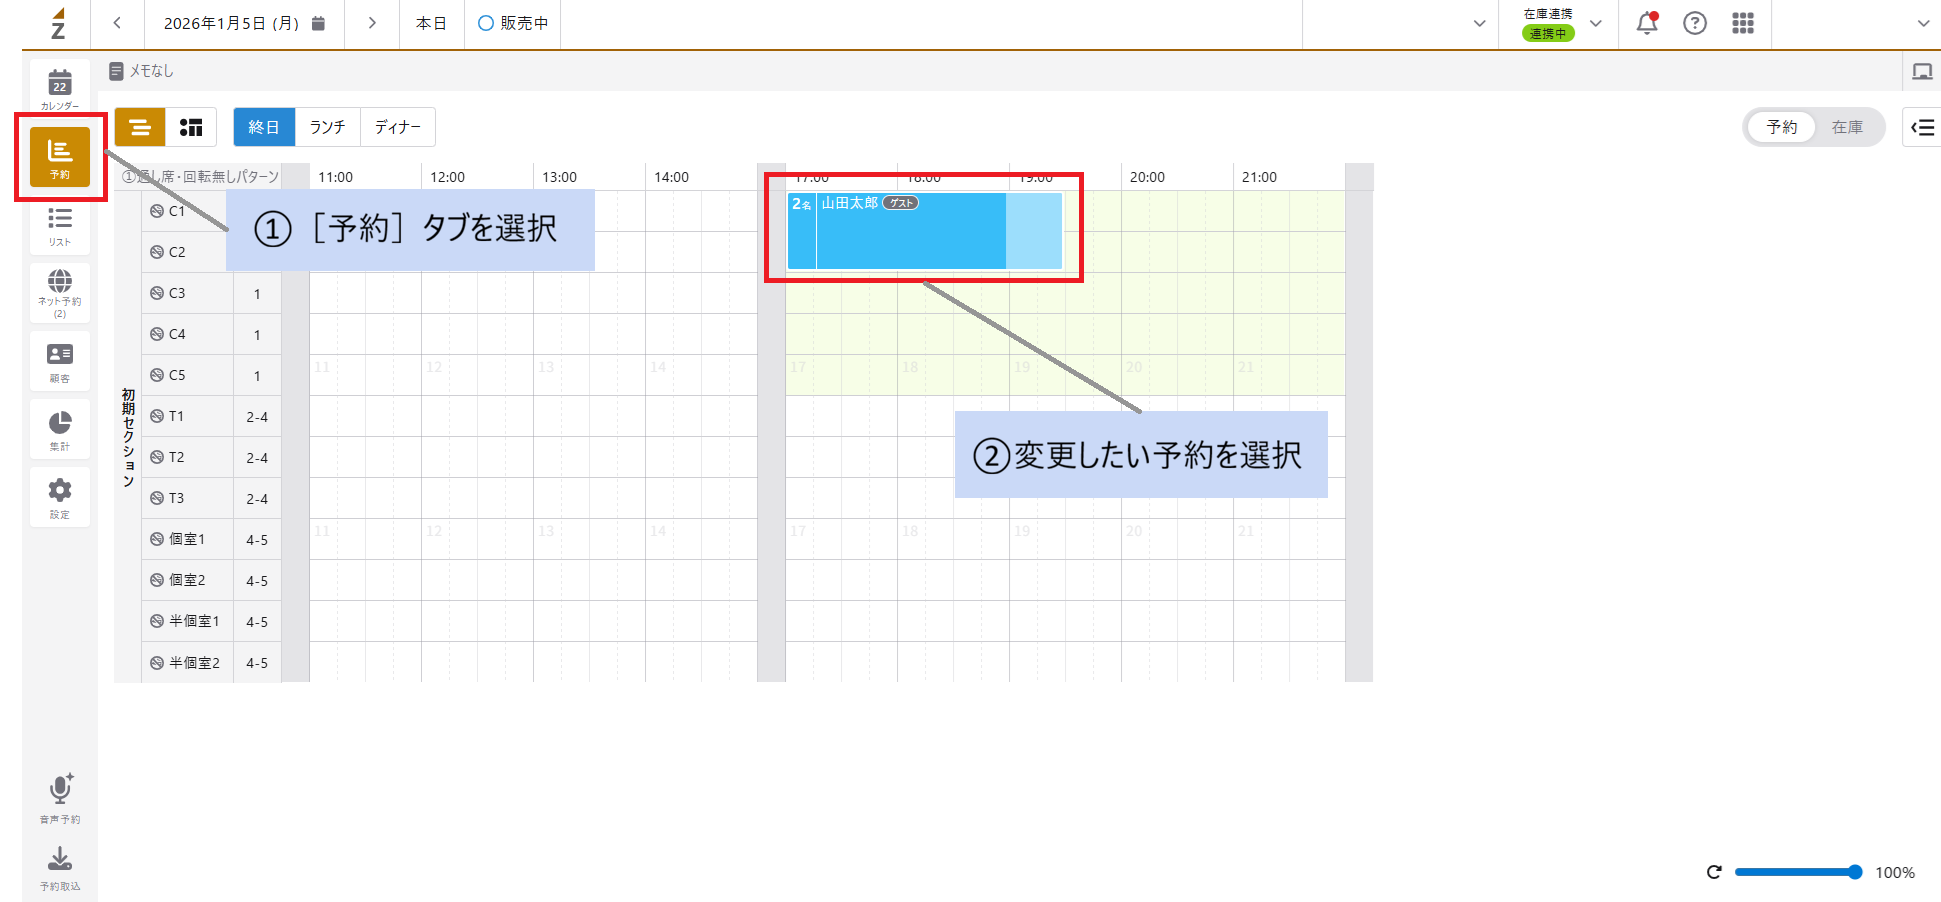Open the 顧客 customer management icon
The width and height of the screenshot is (1941, 902).
(x=60, y=360)
